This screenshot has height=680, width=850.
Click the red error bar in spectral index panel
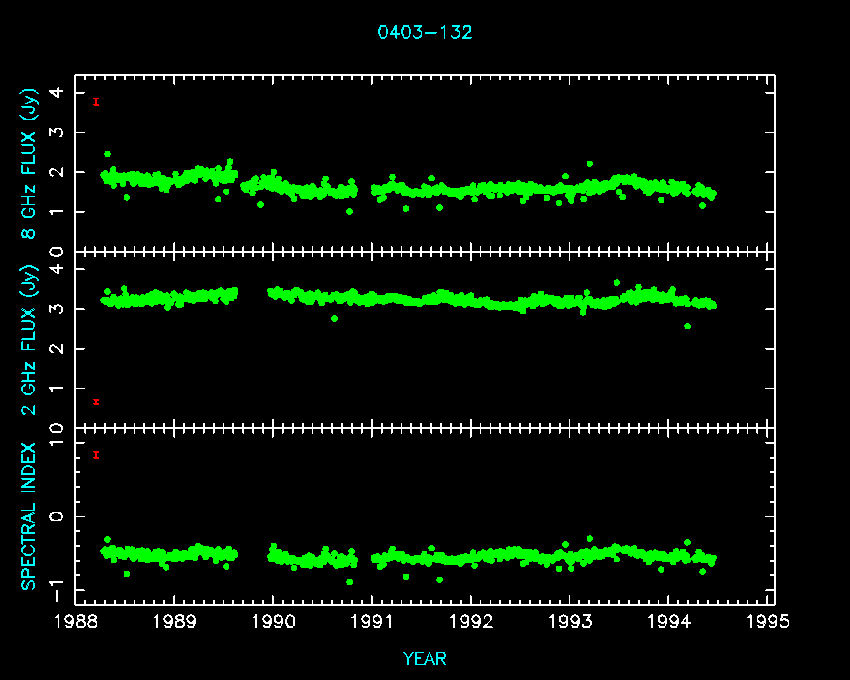pos(96,455)
